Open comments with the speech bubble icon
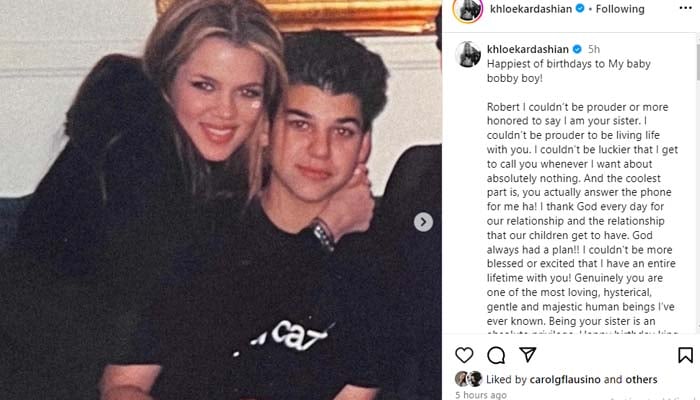 [496, 355]
